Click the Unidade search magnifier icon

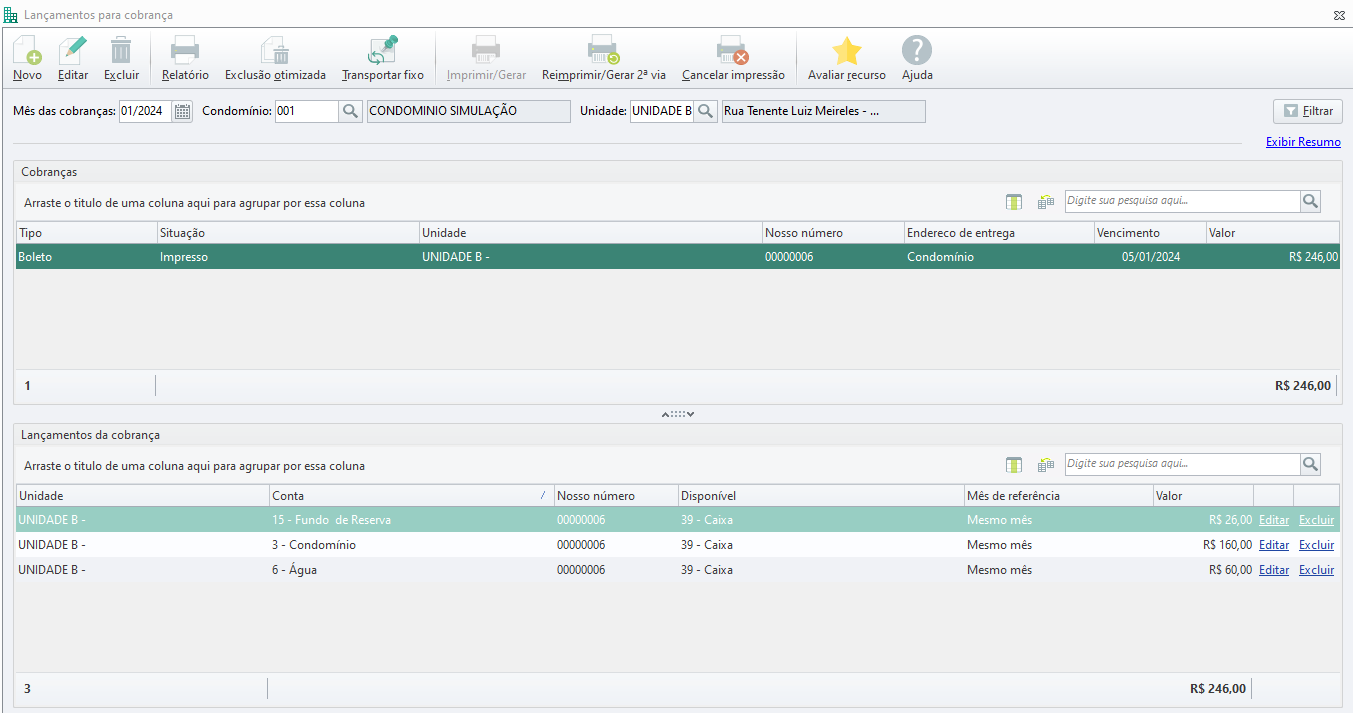tap(705, 111)
